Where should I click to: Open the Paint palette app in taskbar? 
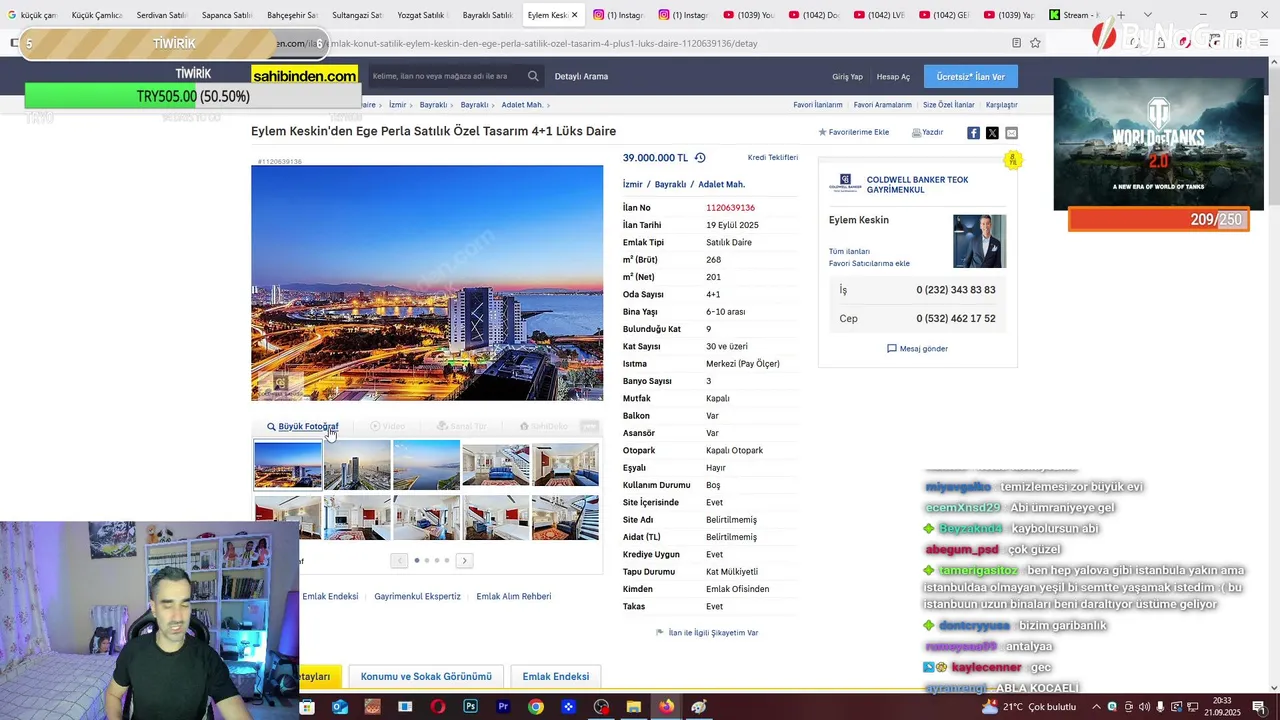tap(699, 707)
